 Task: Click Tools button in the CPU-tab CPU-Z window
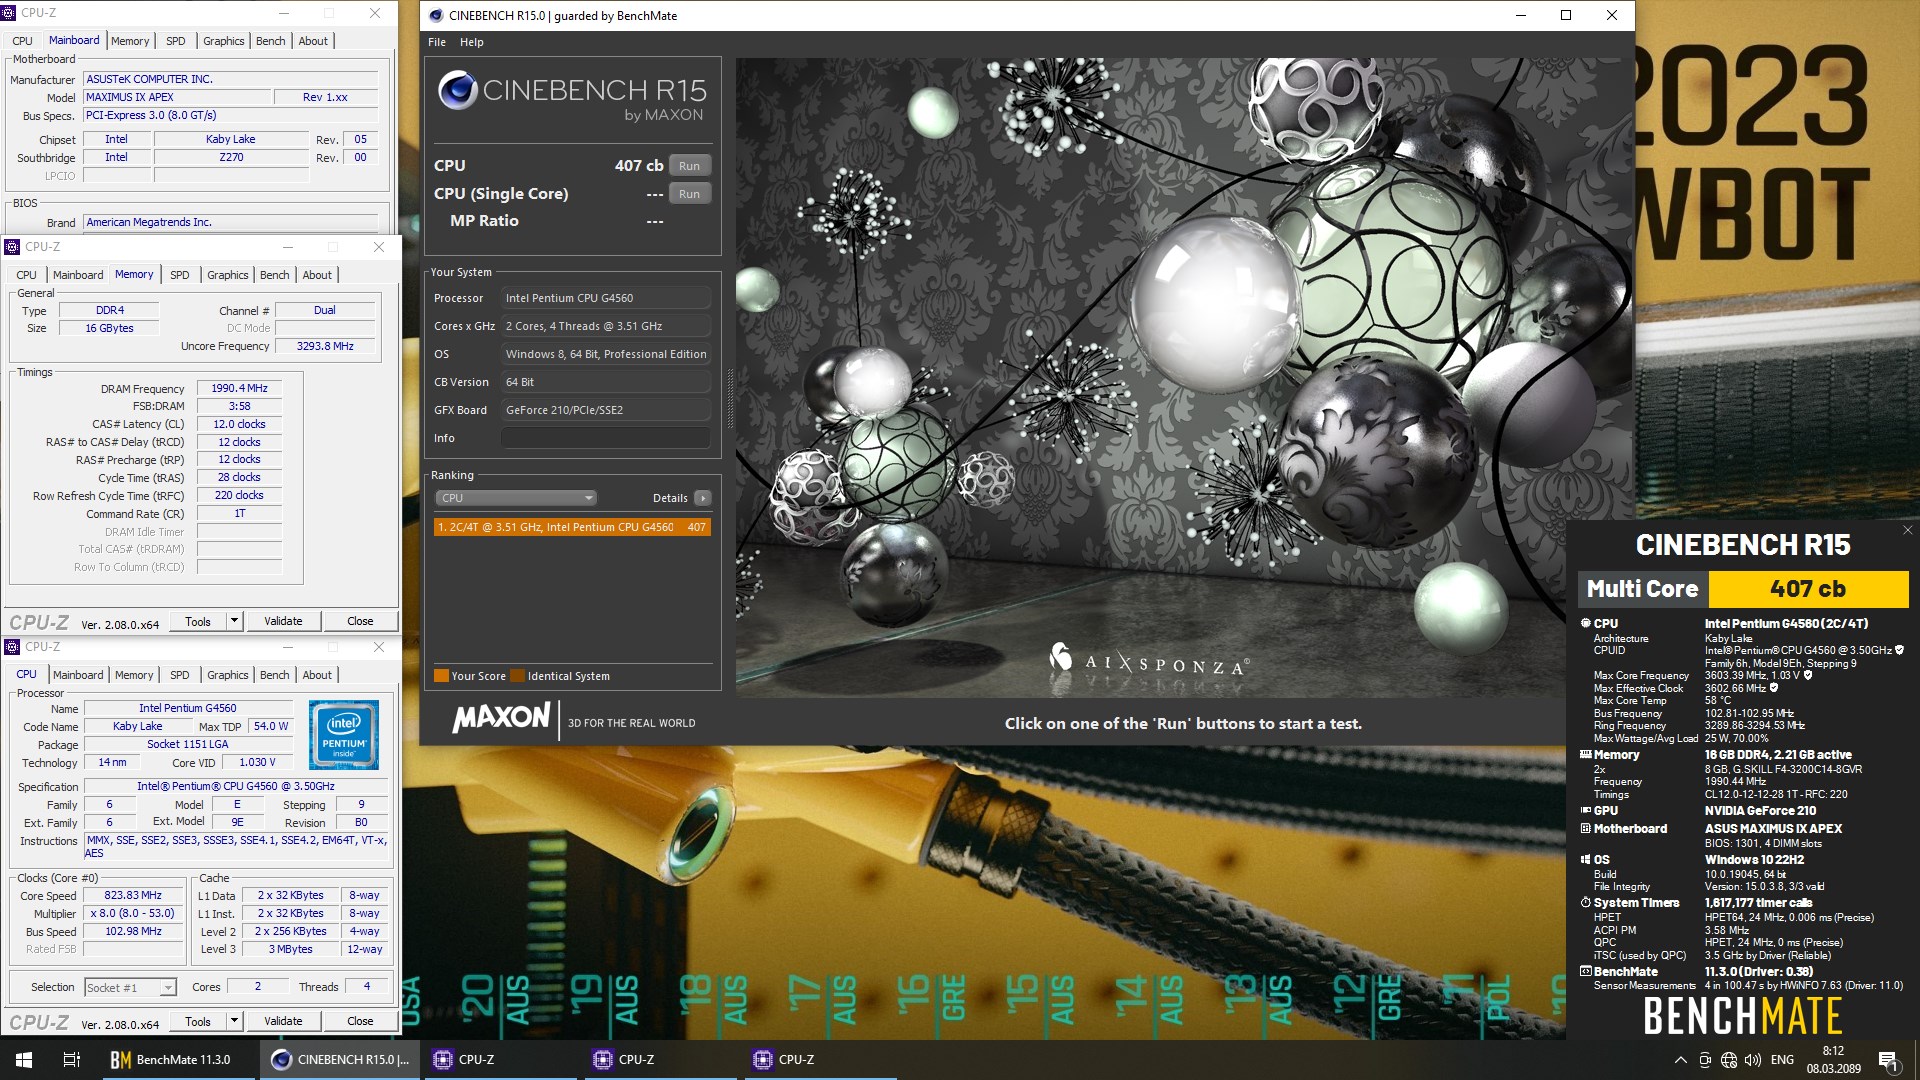[198, 1021]
